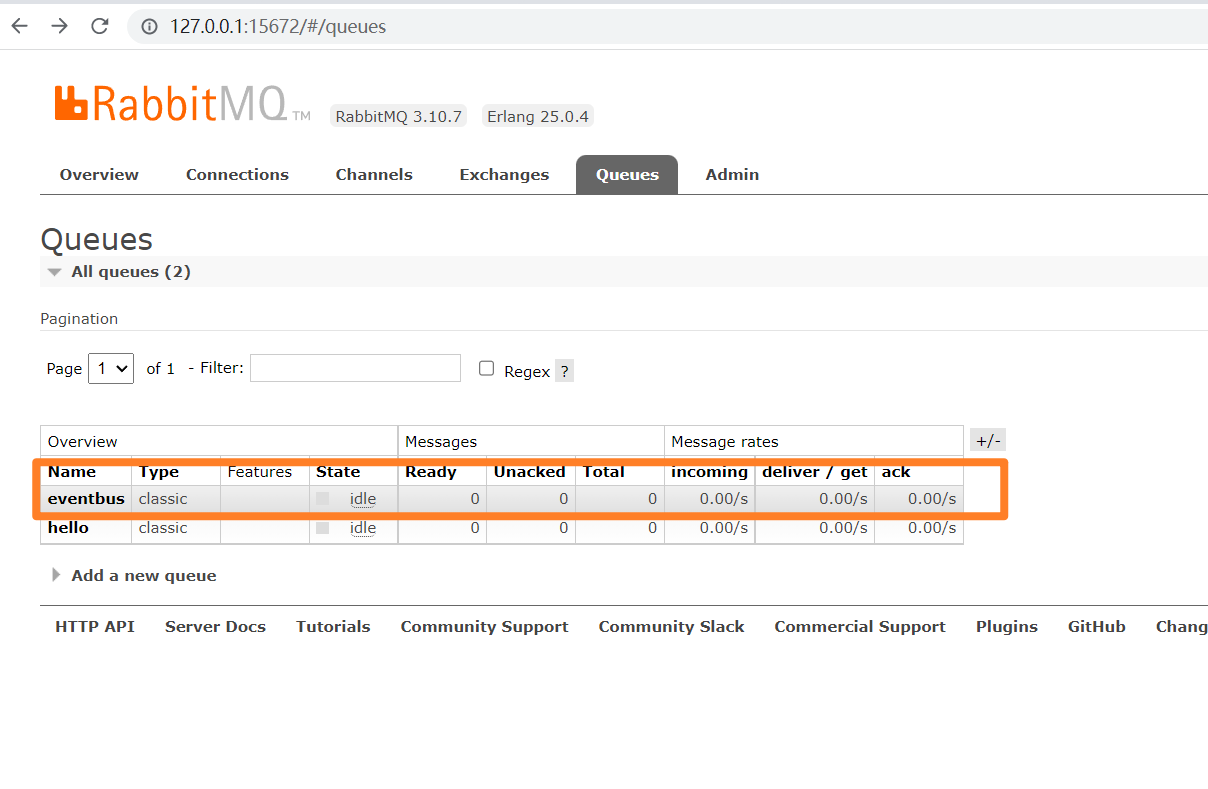Enable the Regex checkbox
1208x789 pixels.
487,369
